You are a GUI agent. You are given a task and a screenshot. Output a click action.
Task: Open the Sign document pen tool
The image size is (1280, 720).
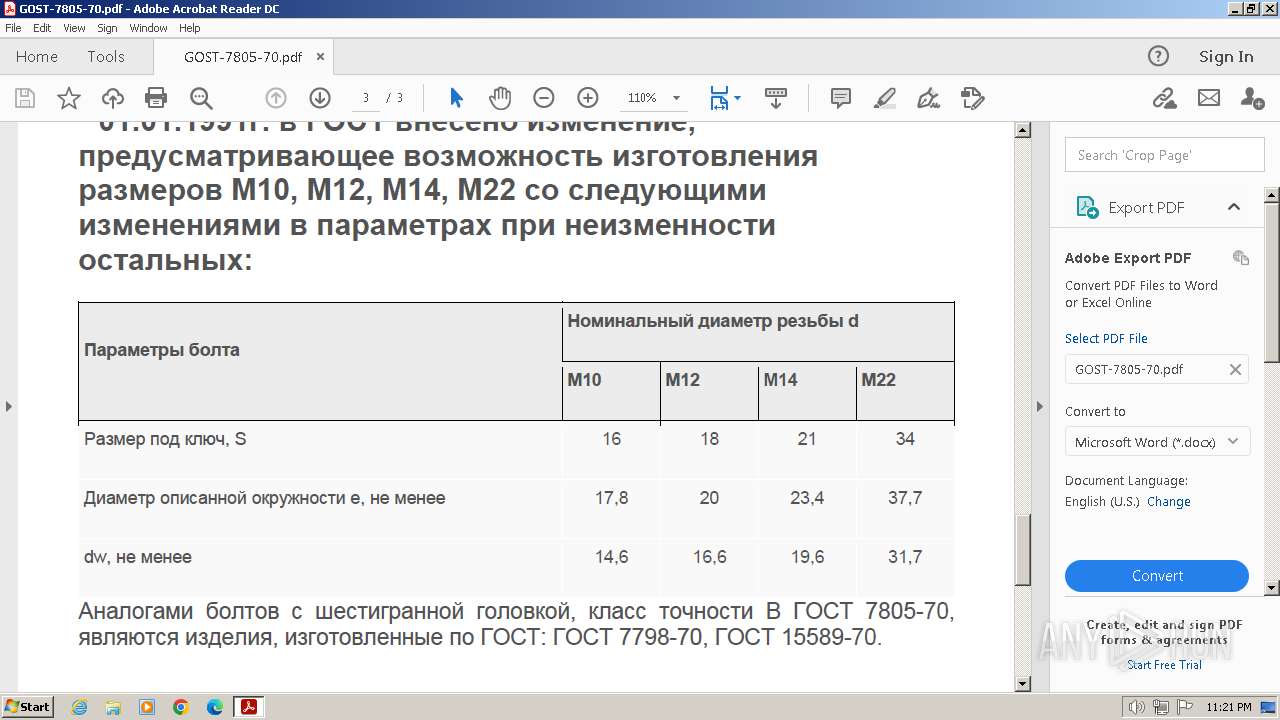tap(928, 98)
